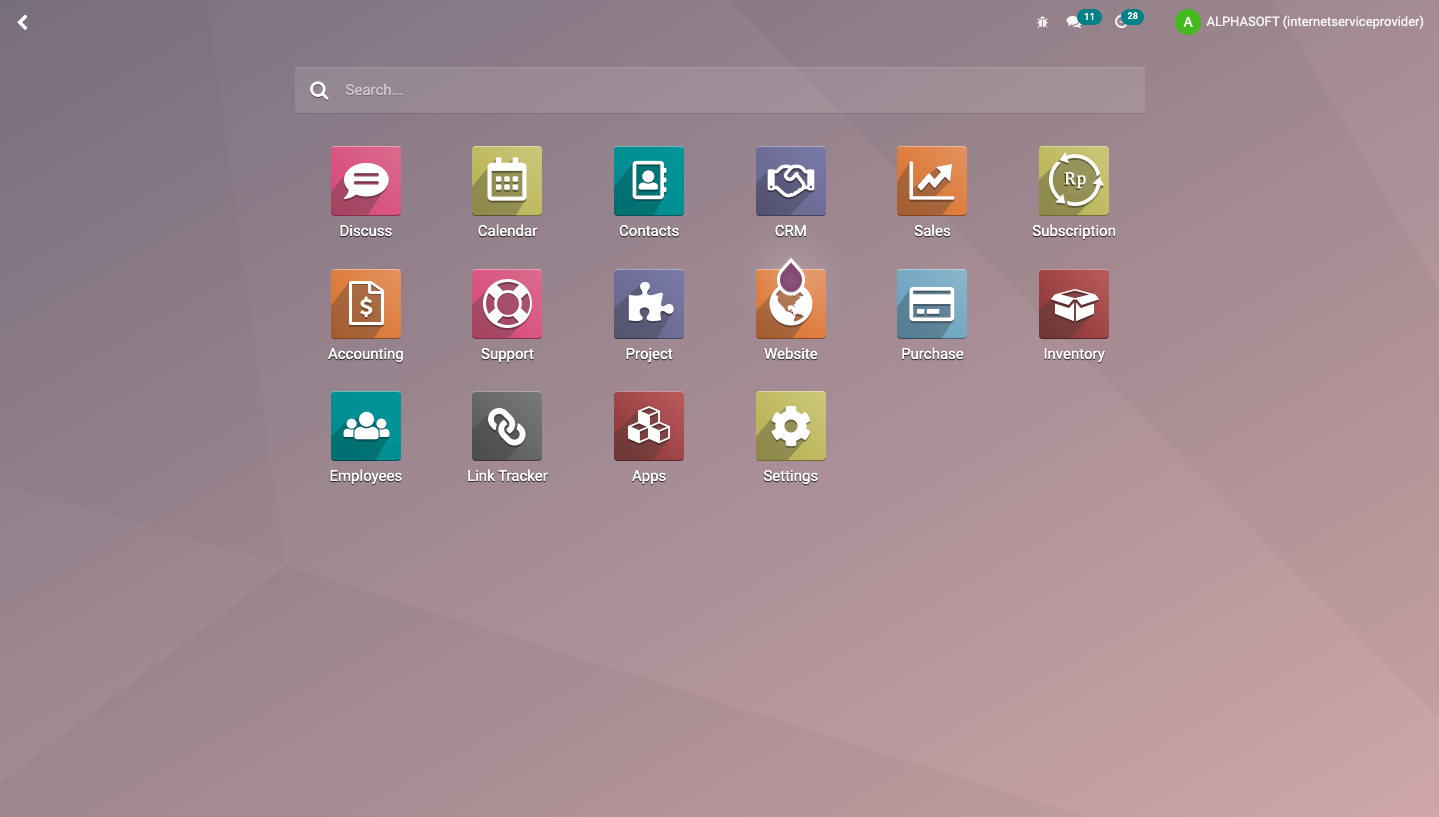Launch the Link Tracker app
Screen dimensions: 1439x817
507,426
